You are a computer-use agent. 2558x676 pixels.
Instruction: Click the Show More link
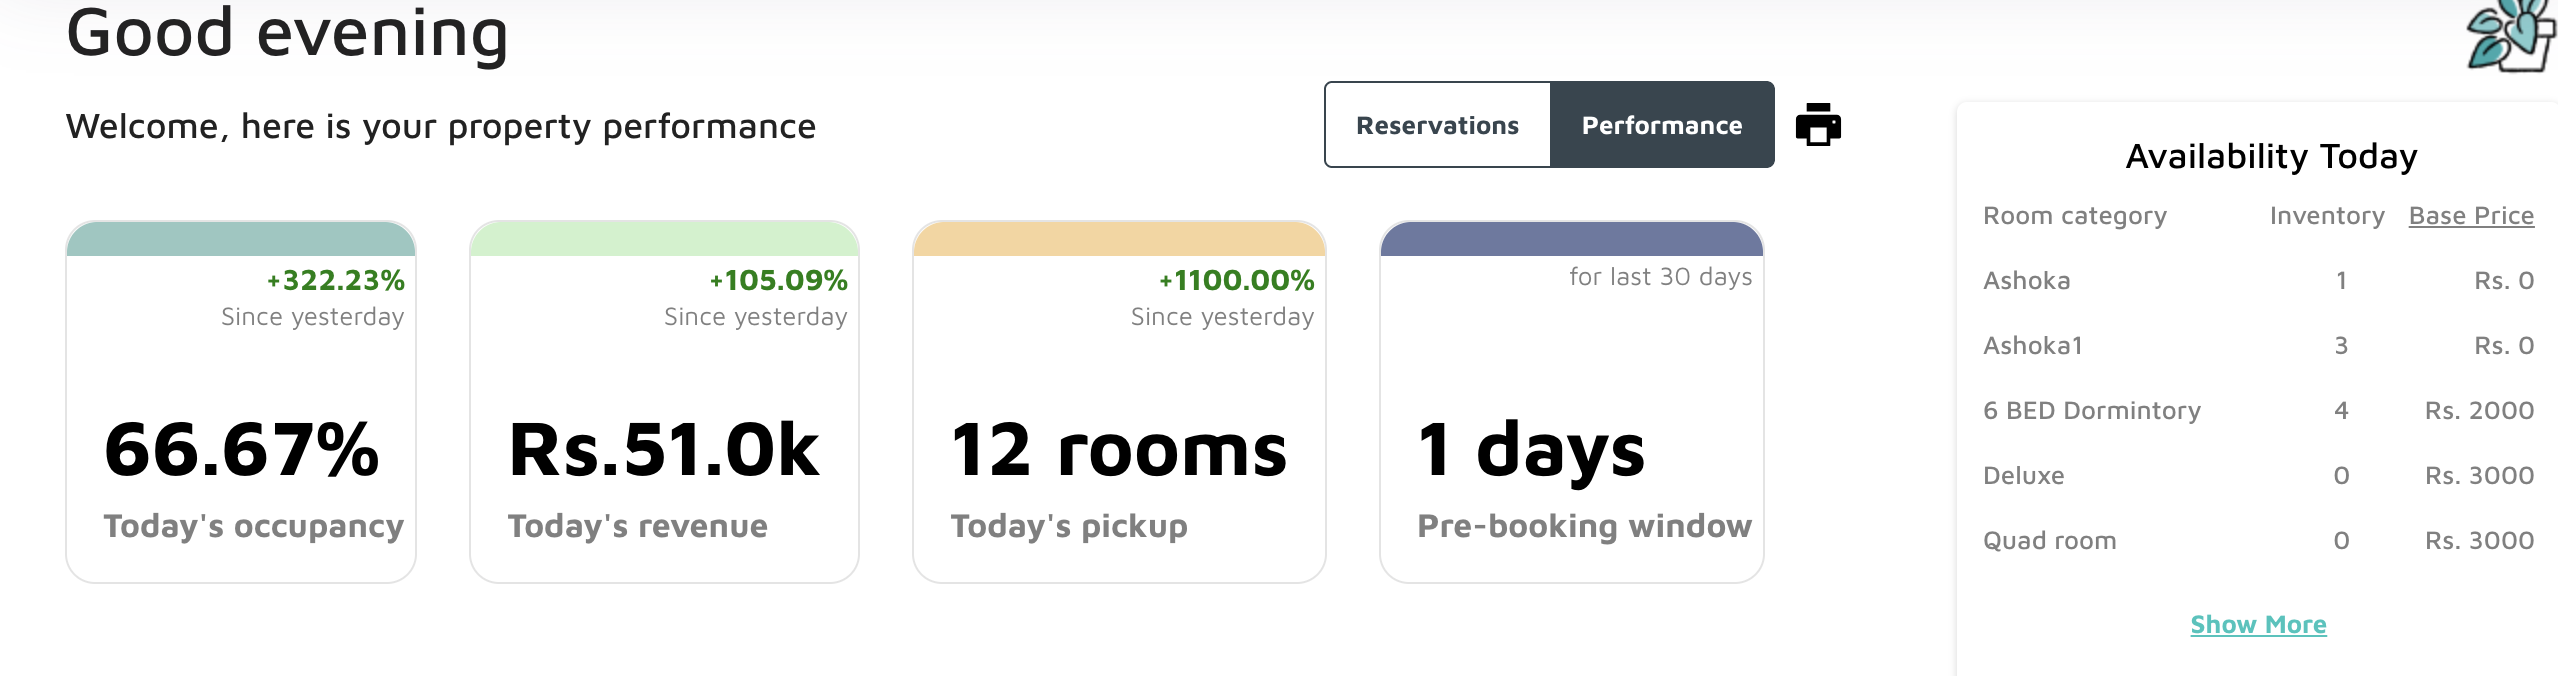pos(2258,624)
